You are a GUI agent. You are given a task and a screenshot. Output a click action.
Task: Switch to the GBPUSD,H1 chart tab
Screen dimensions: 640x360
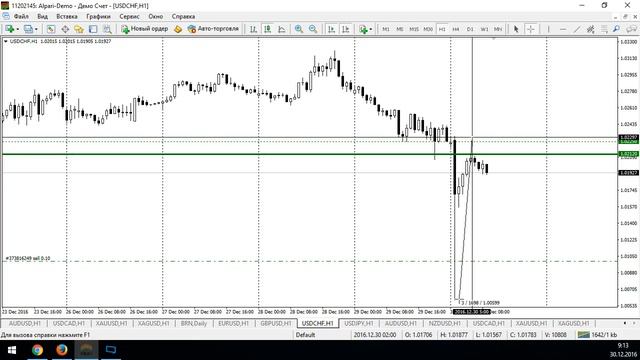[276, 323]
